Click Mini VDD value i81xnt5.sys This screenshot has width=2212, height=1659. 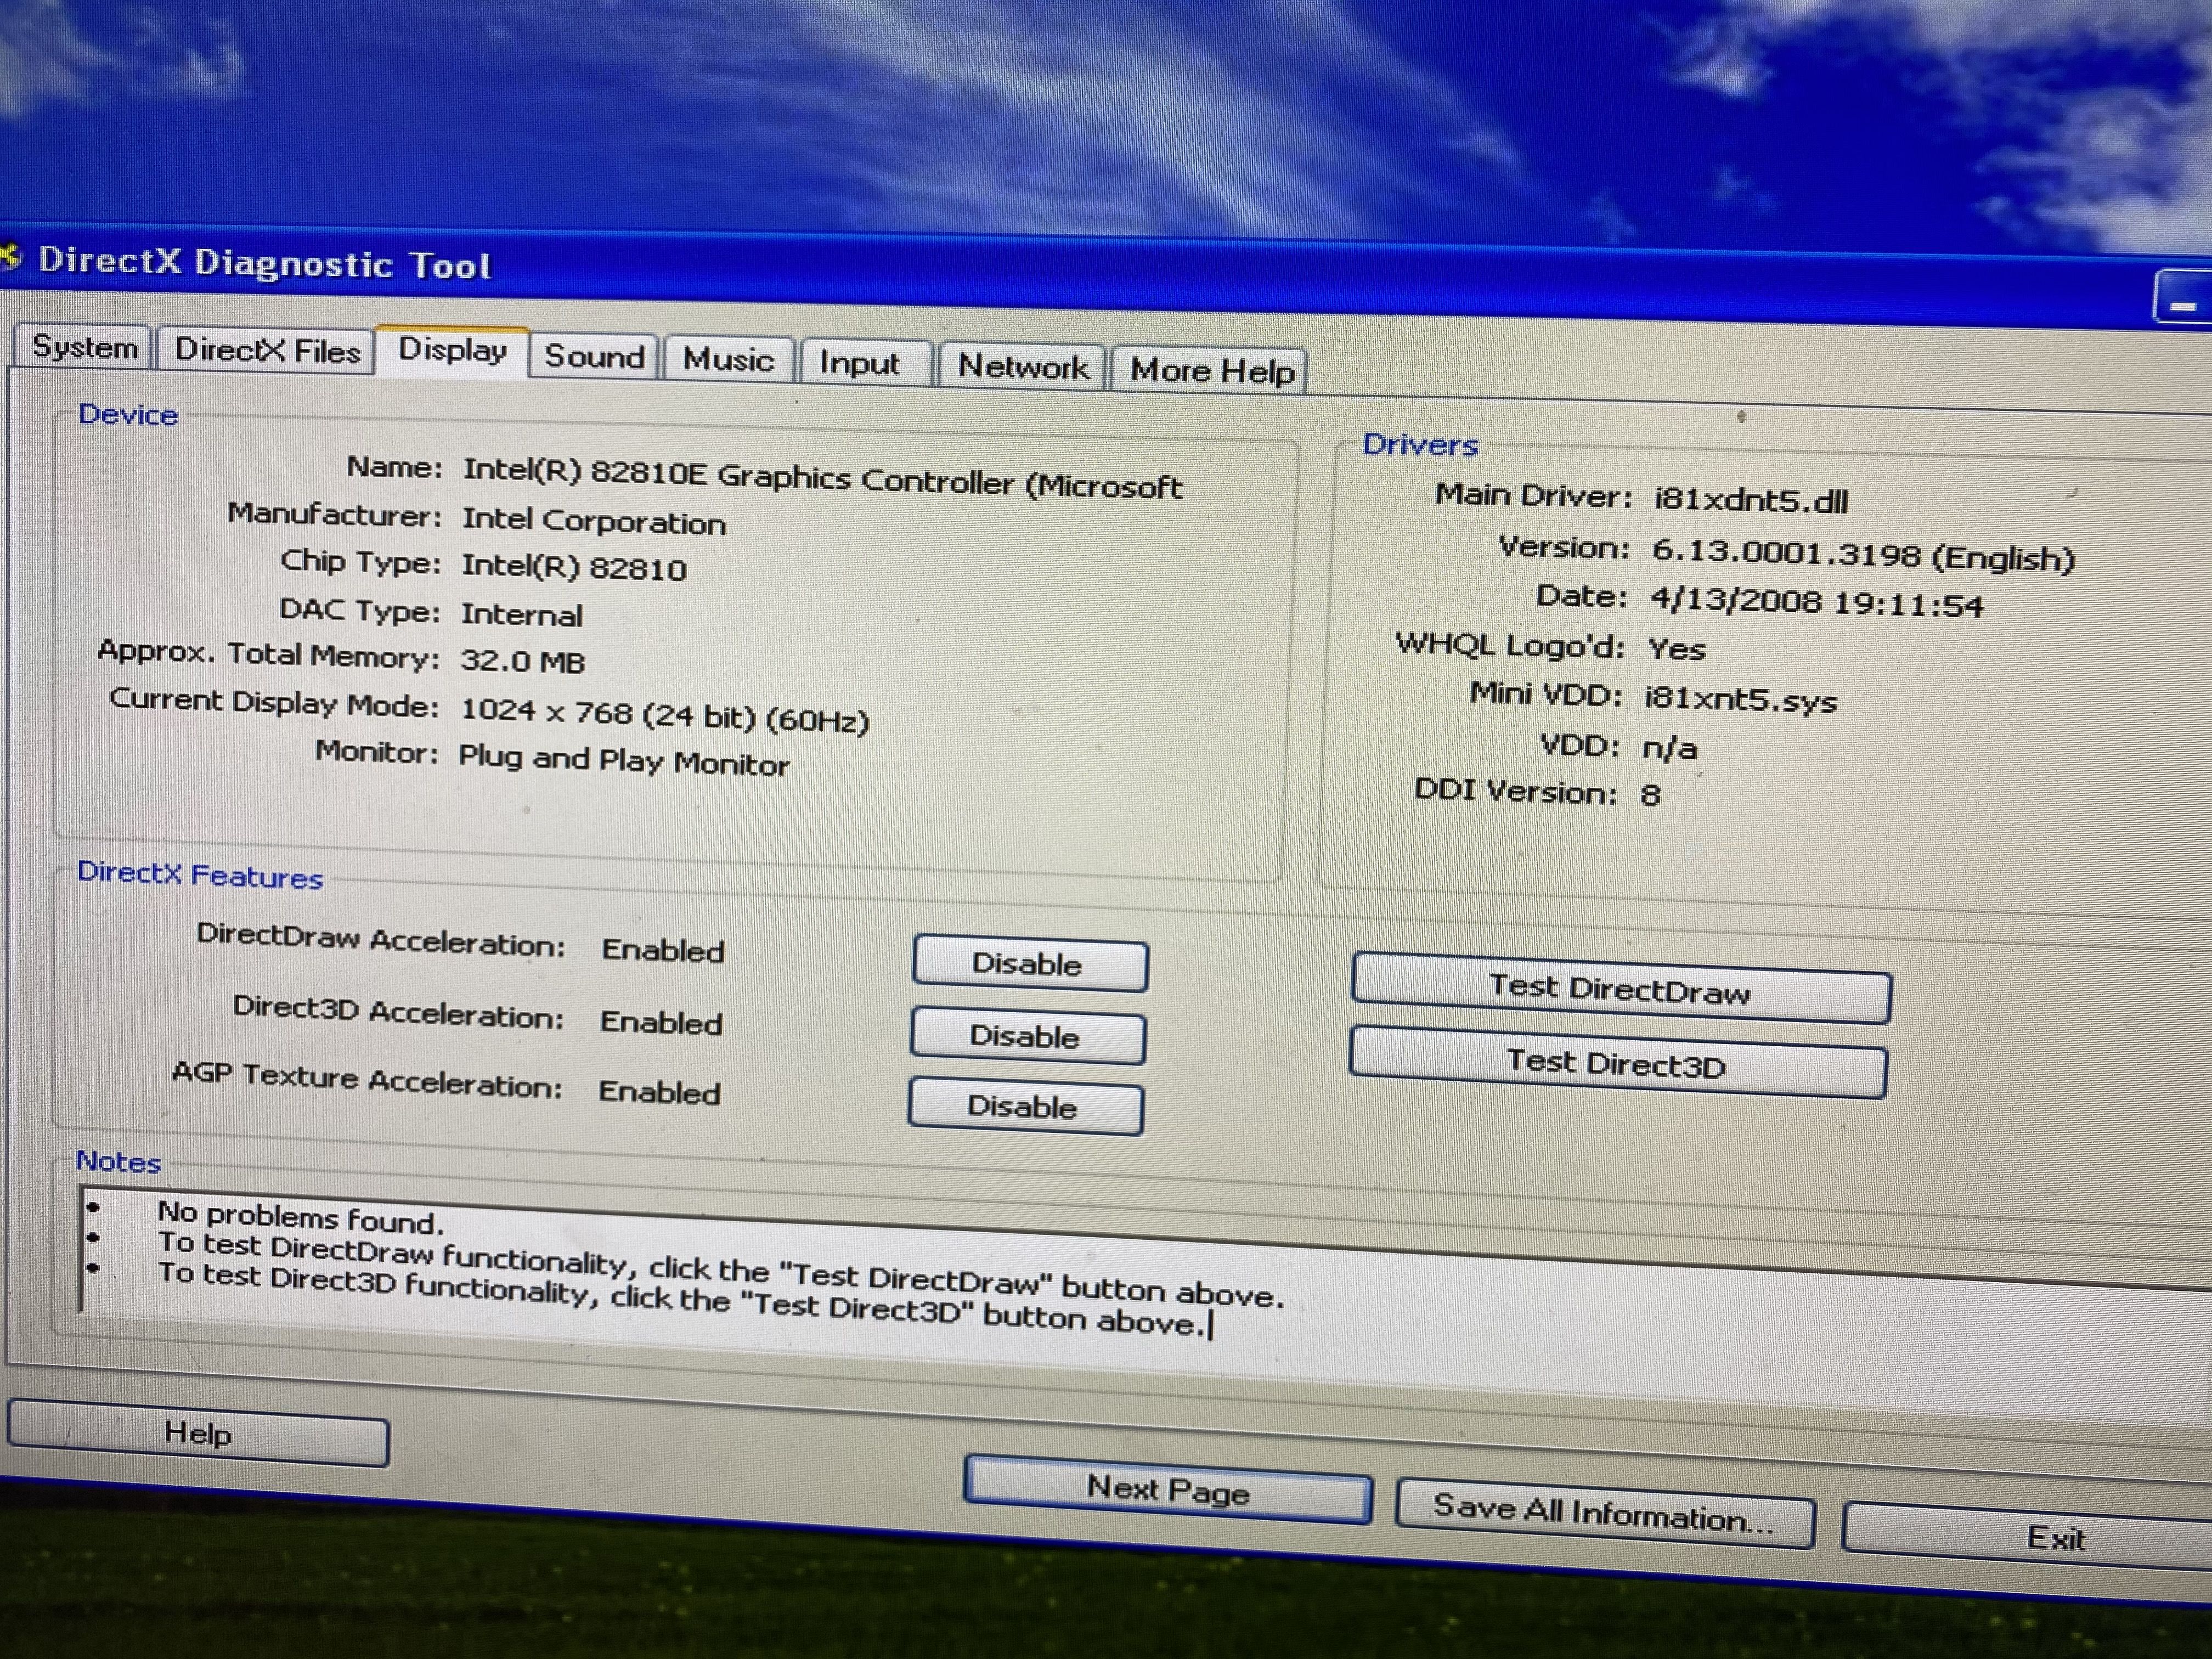[1741, 699]
